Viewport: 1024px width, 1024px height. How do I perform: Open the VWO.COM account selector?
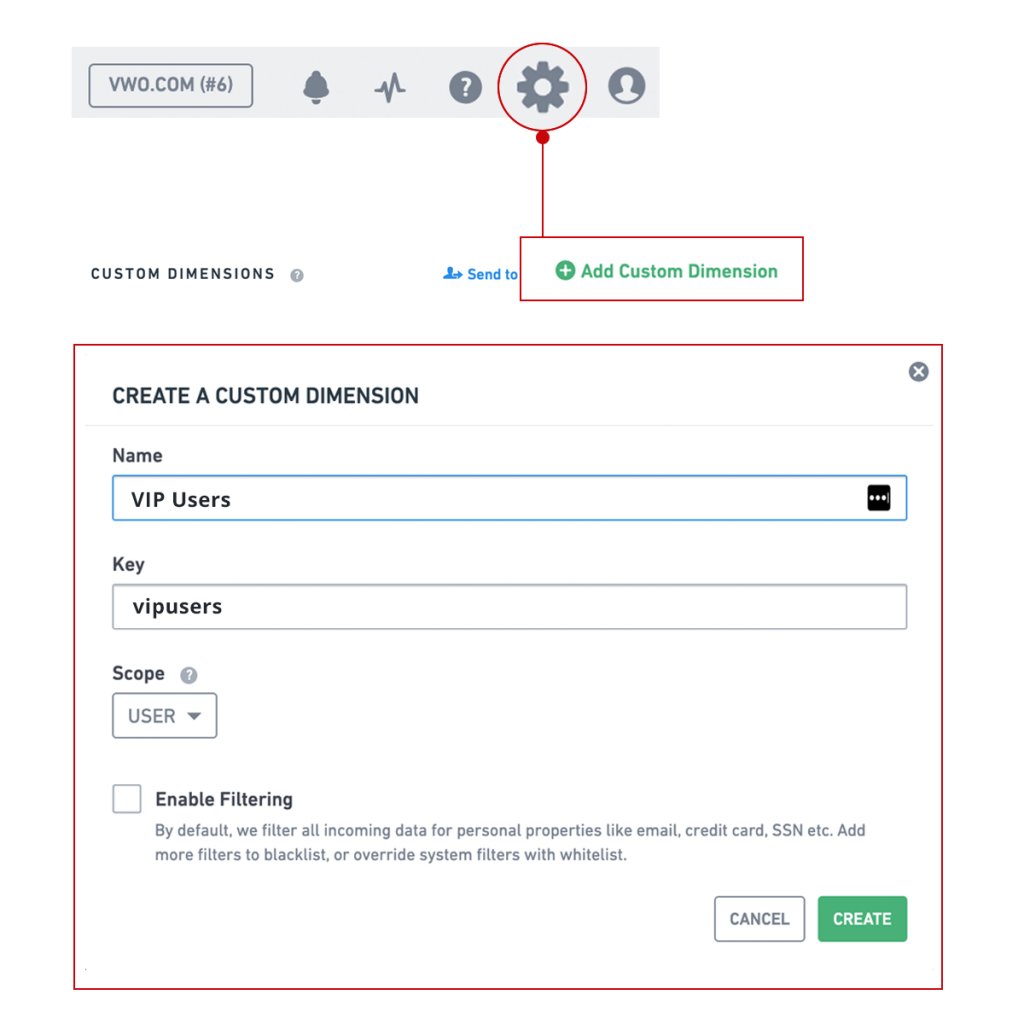[170, 86]
